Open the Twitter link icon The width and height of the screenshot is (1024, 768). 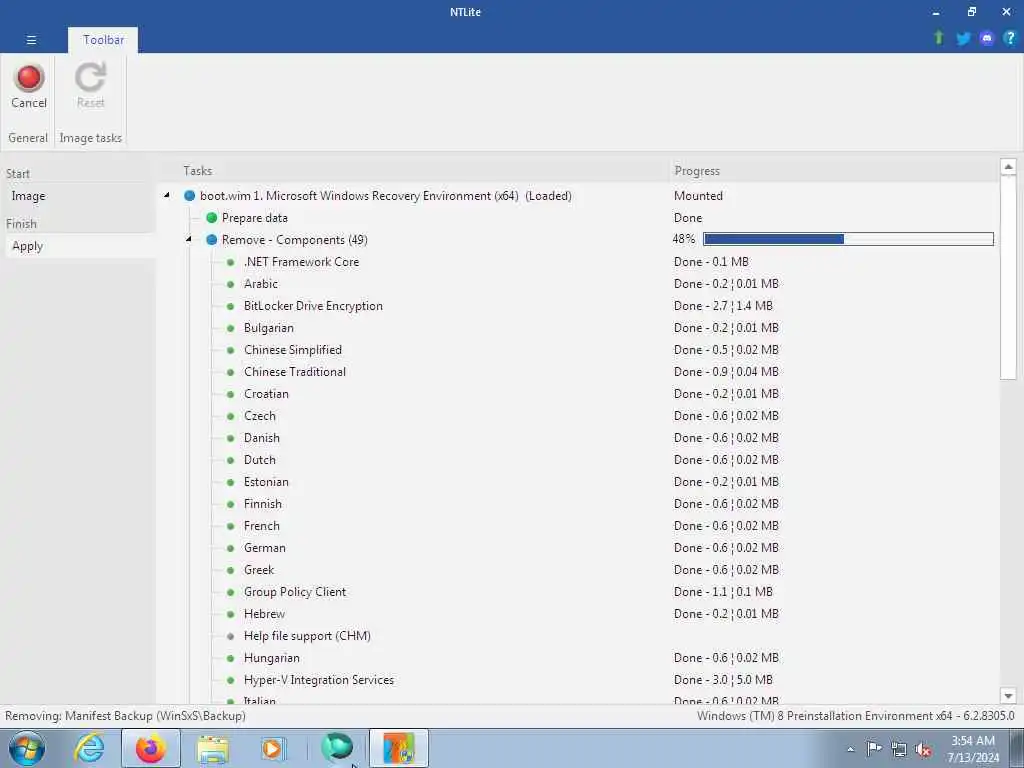tap(963, 39)
